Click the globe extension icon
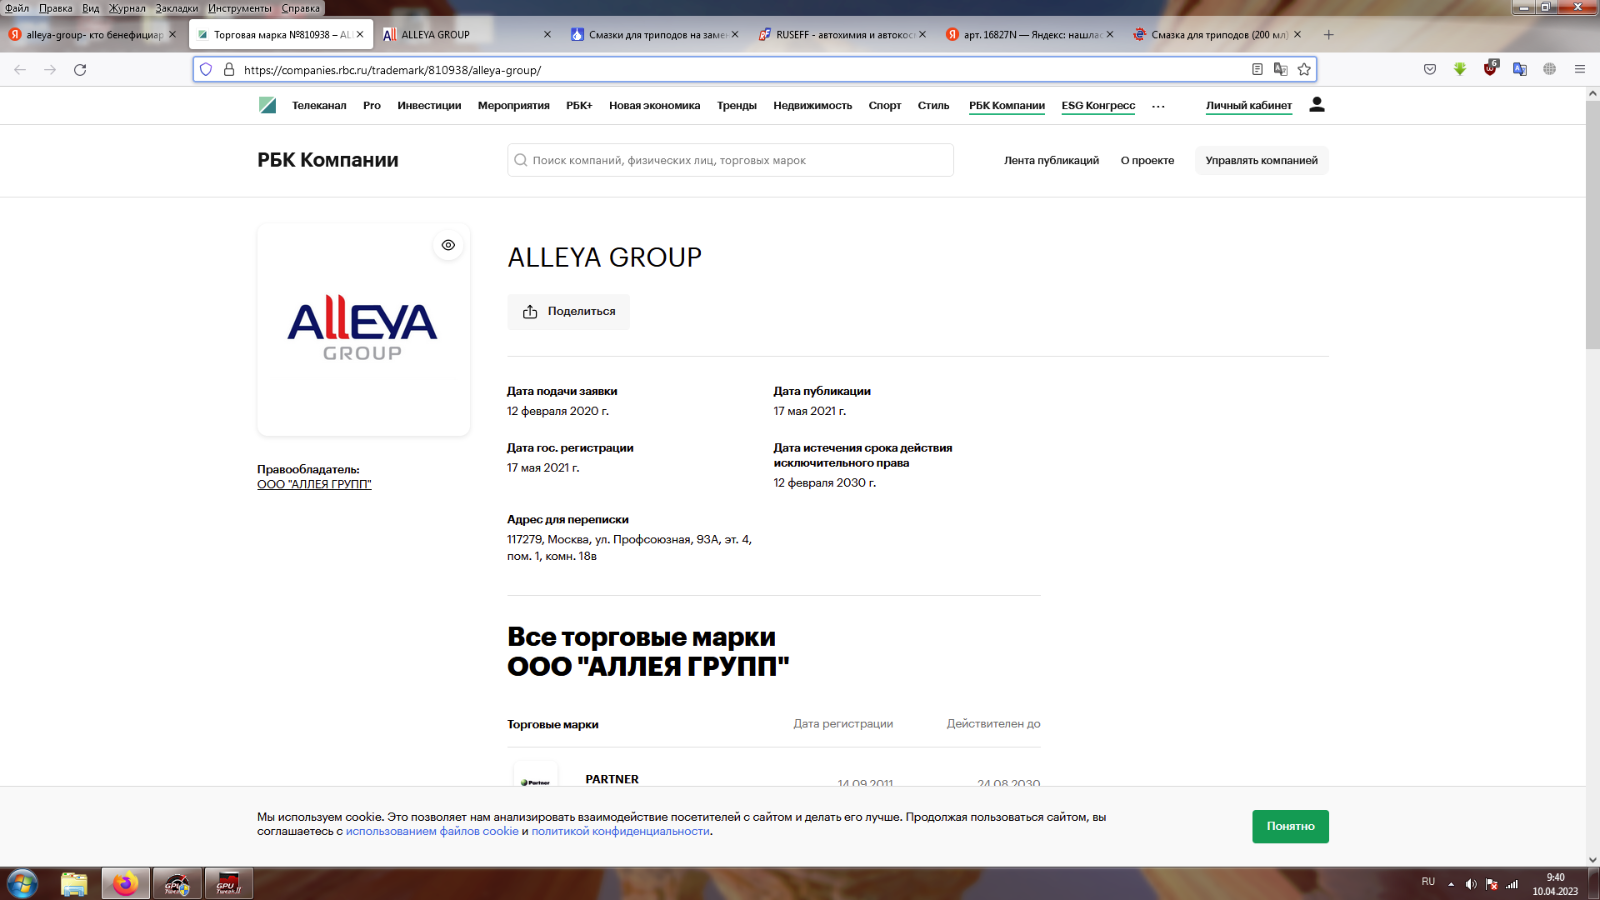Viewport: 1600px width, 900px height. pos(1550,69)
